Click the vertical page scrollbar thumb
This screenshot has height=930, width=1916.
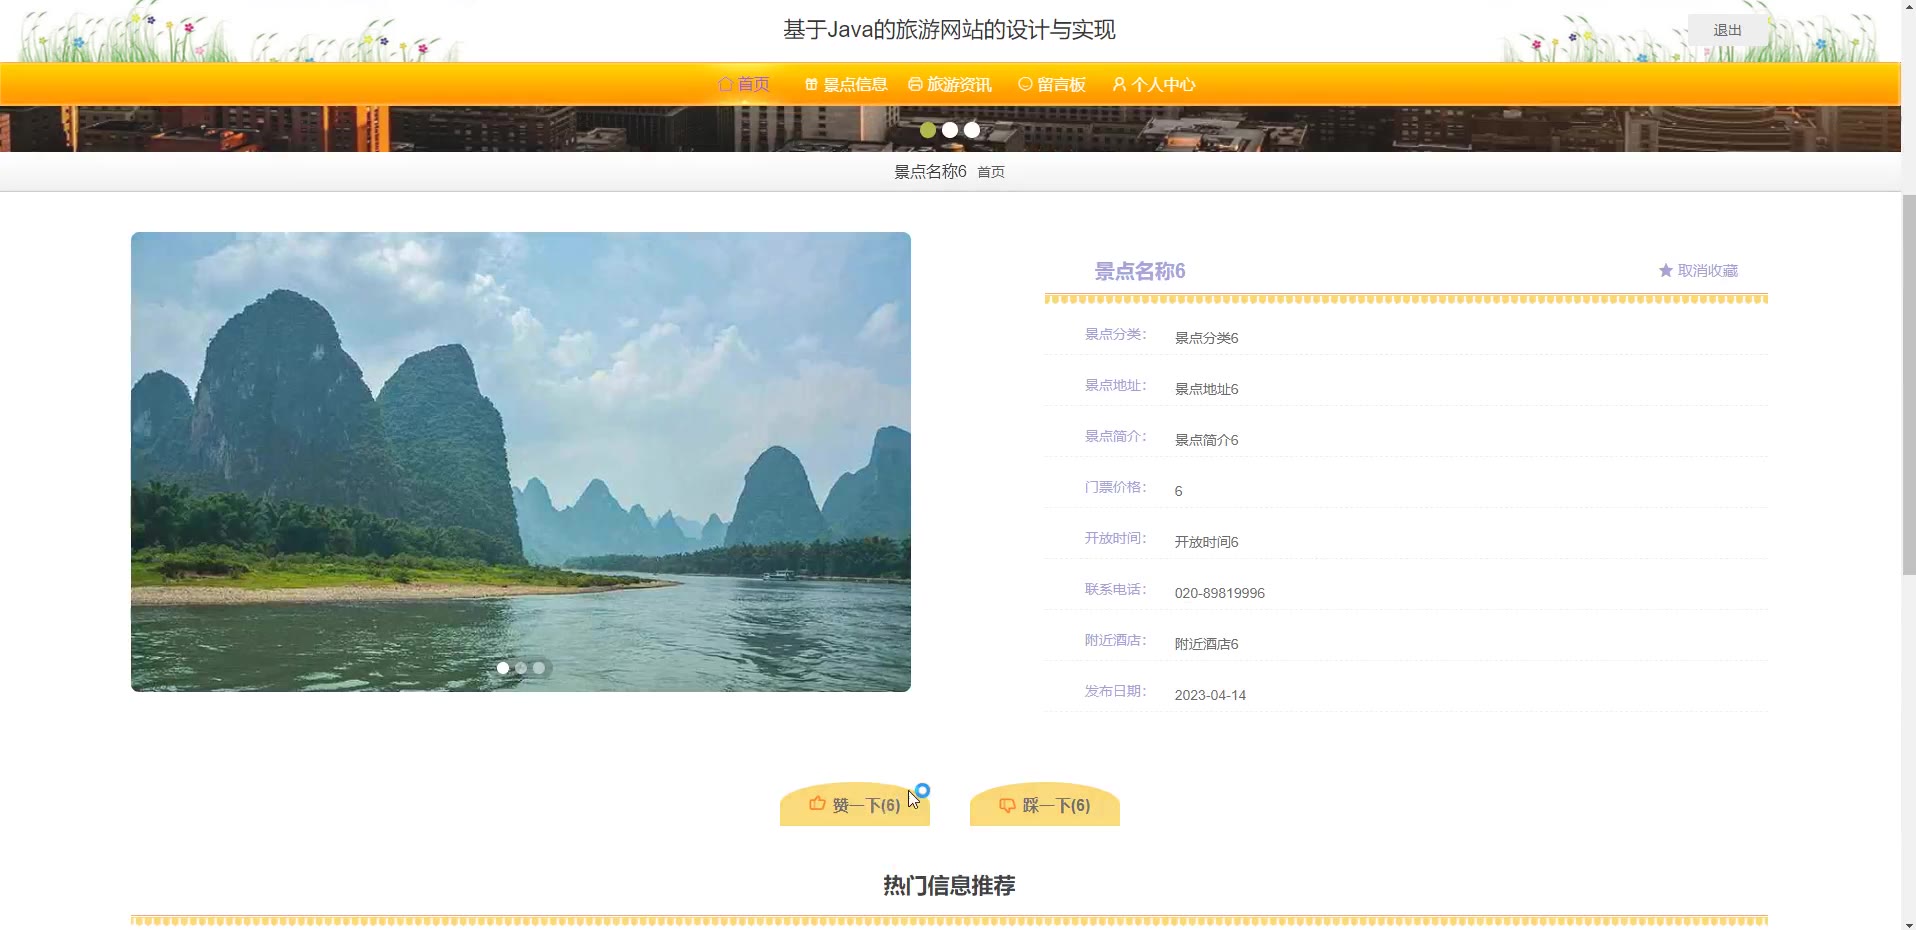tap(1908, 384)
